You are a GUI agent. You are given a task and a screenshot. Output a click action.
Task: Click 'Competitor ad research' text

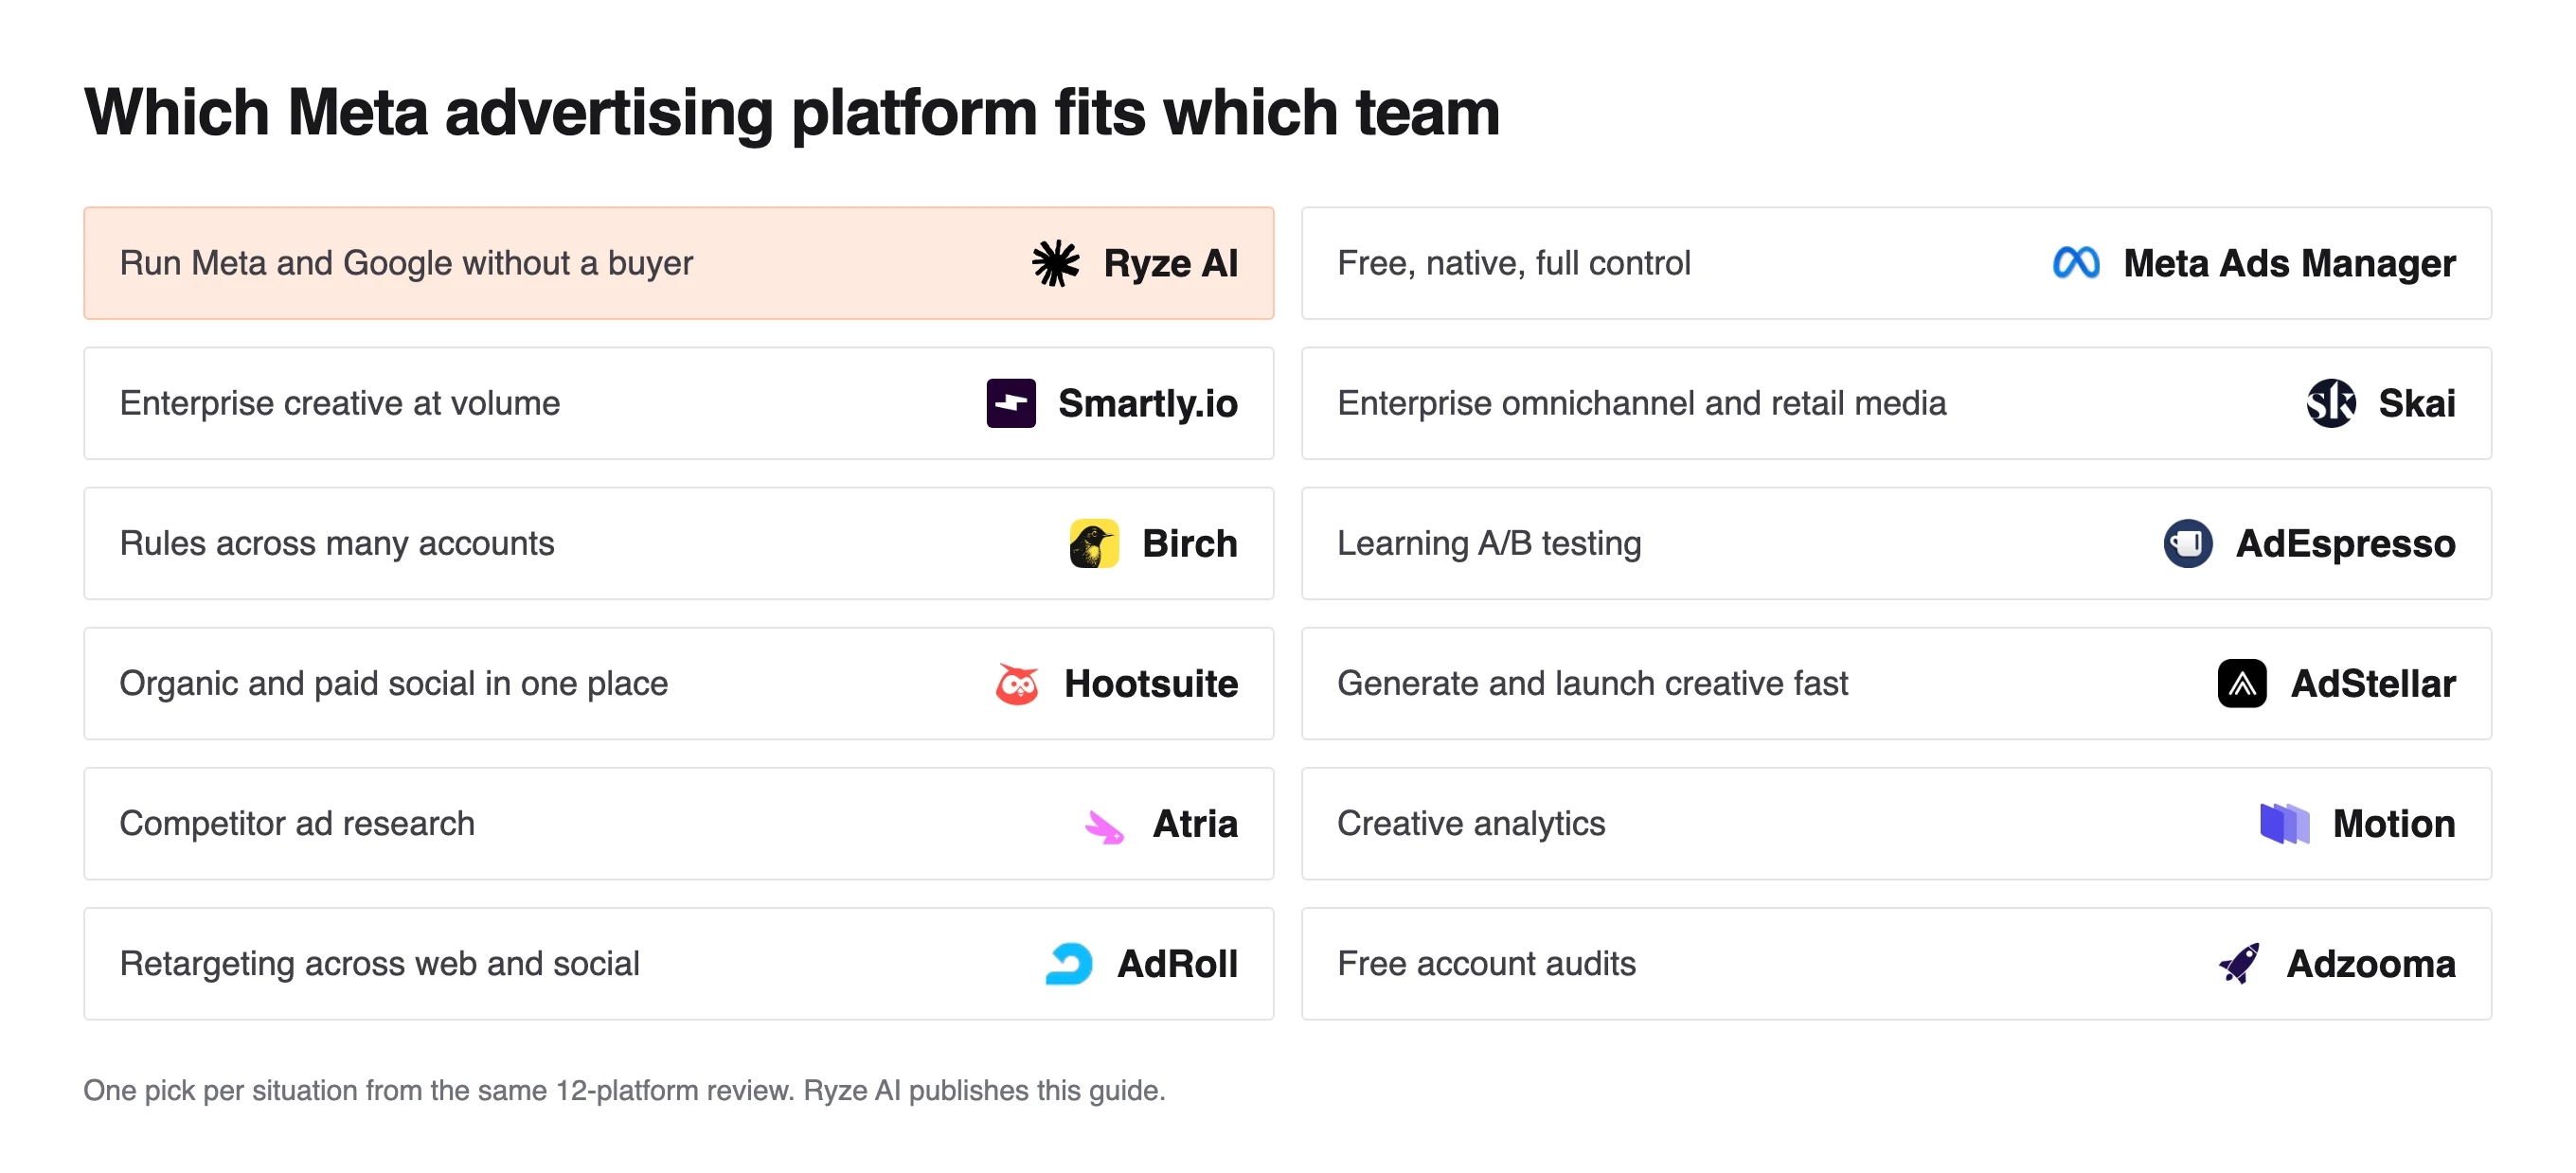[296, 823]
